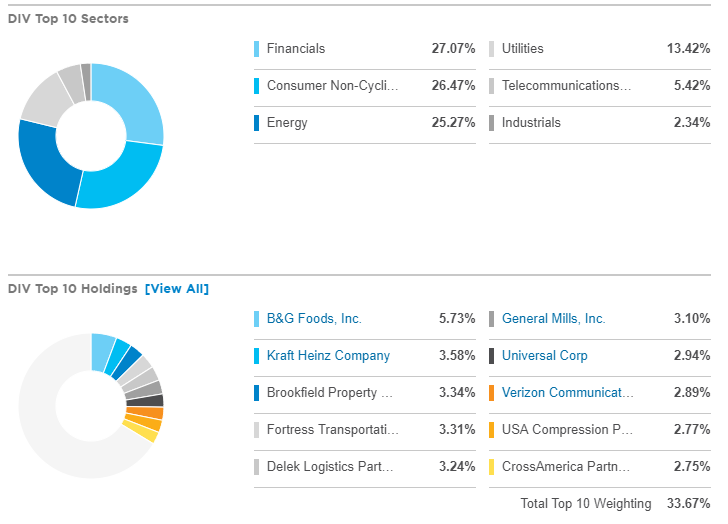728x524 pixels.
Task: Open Universal Corp holding link
Action: [x=545, y=356]
